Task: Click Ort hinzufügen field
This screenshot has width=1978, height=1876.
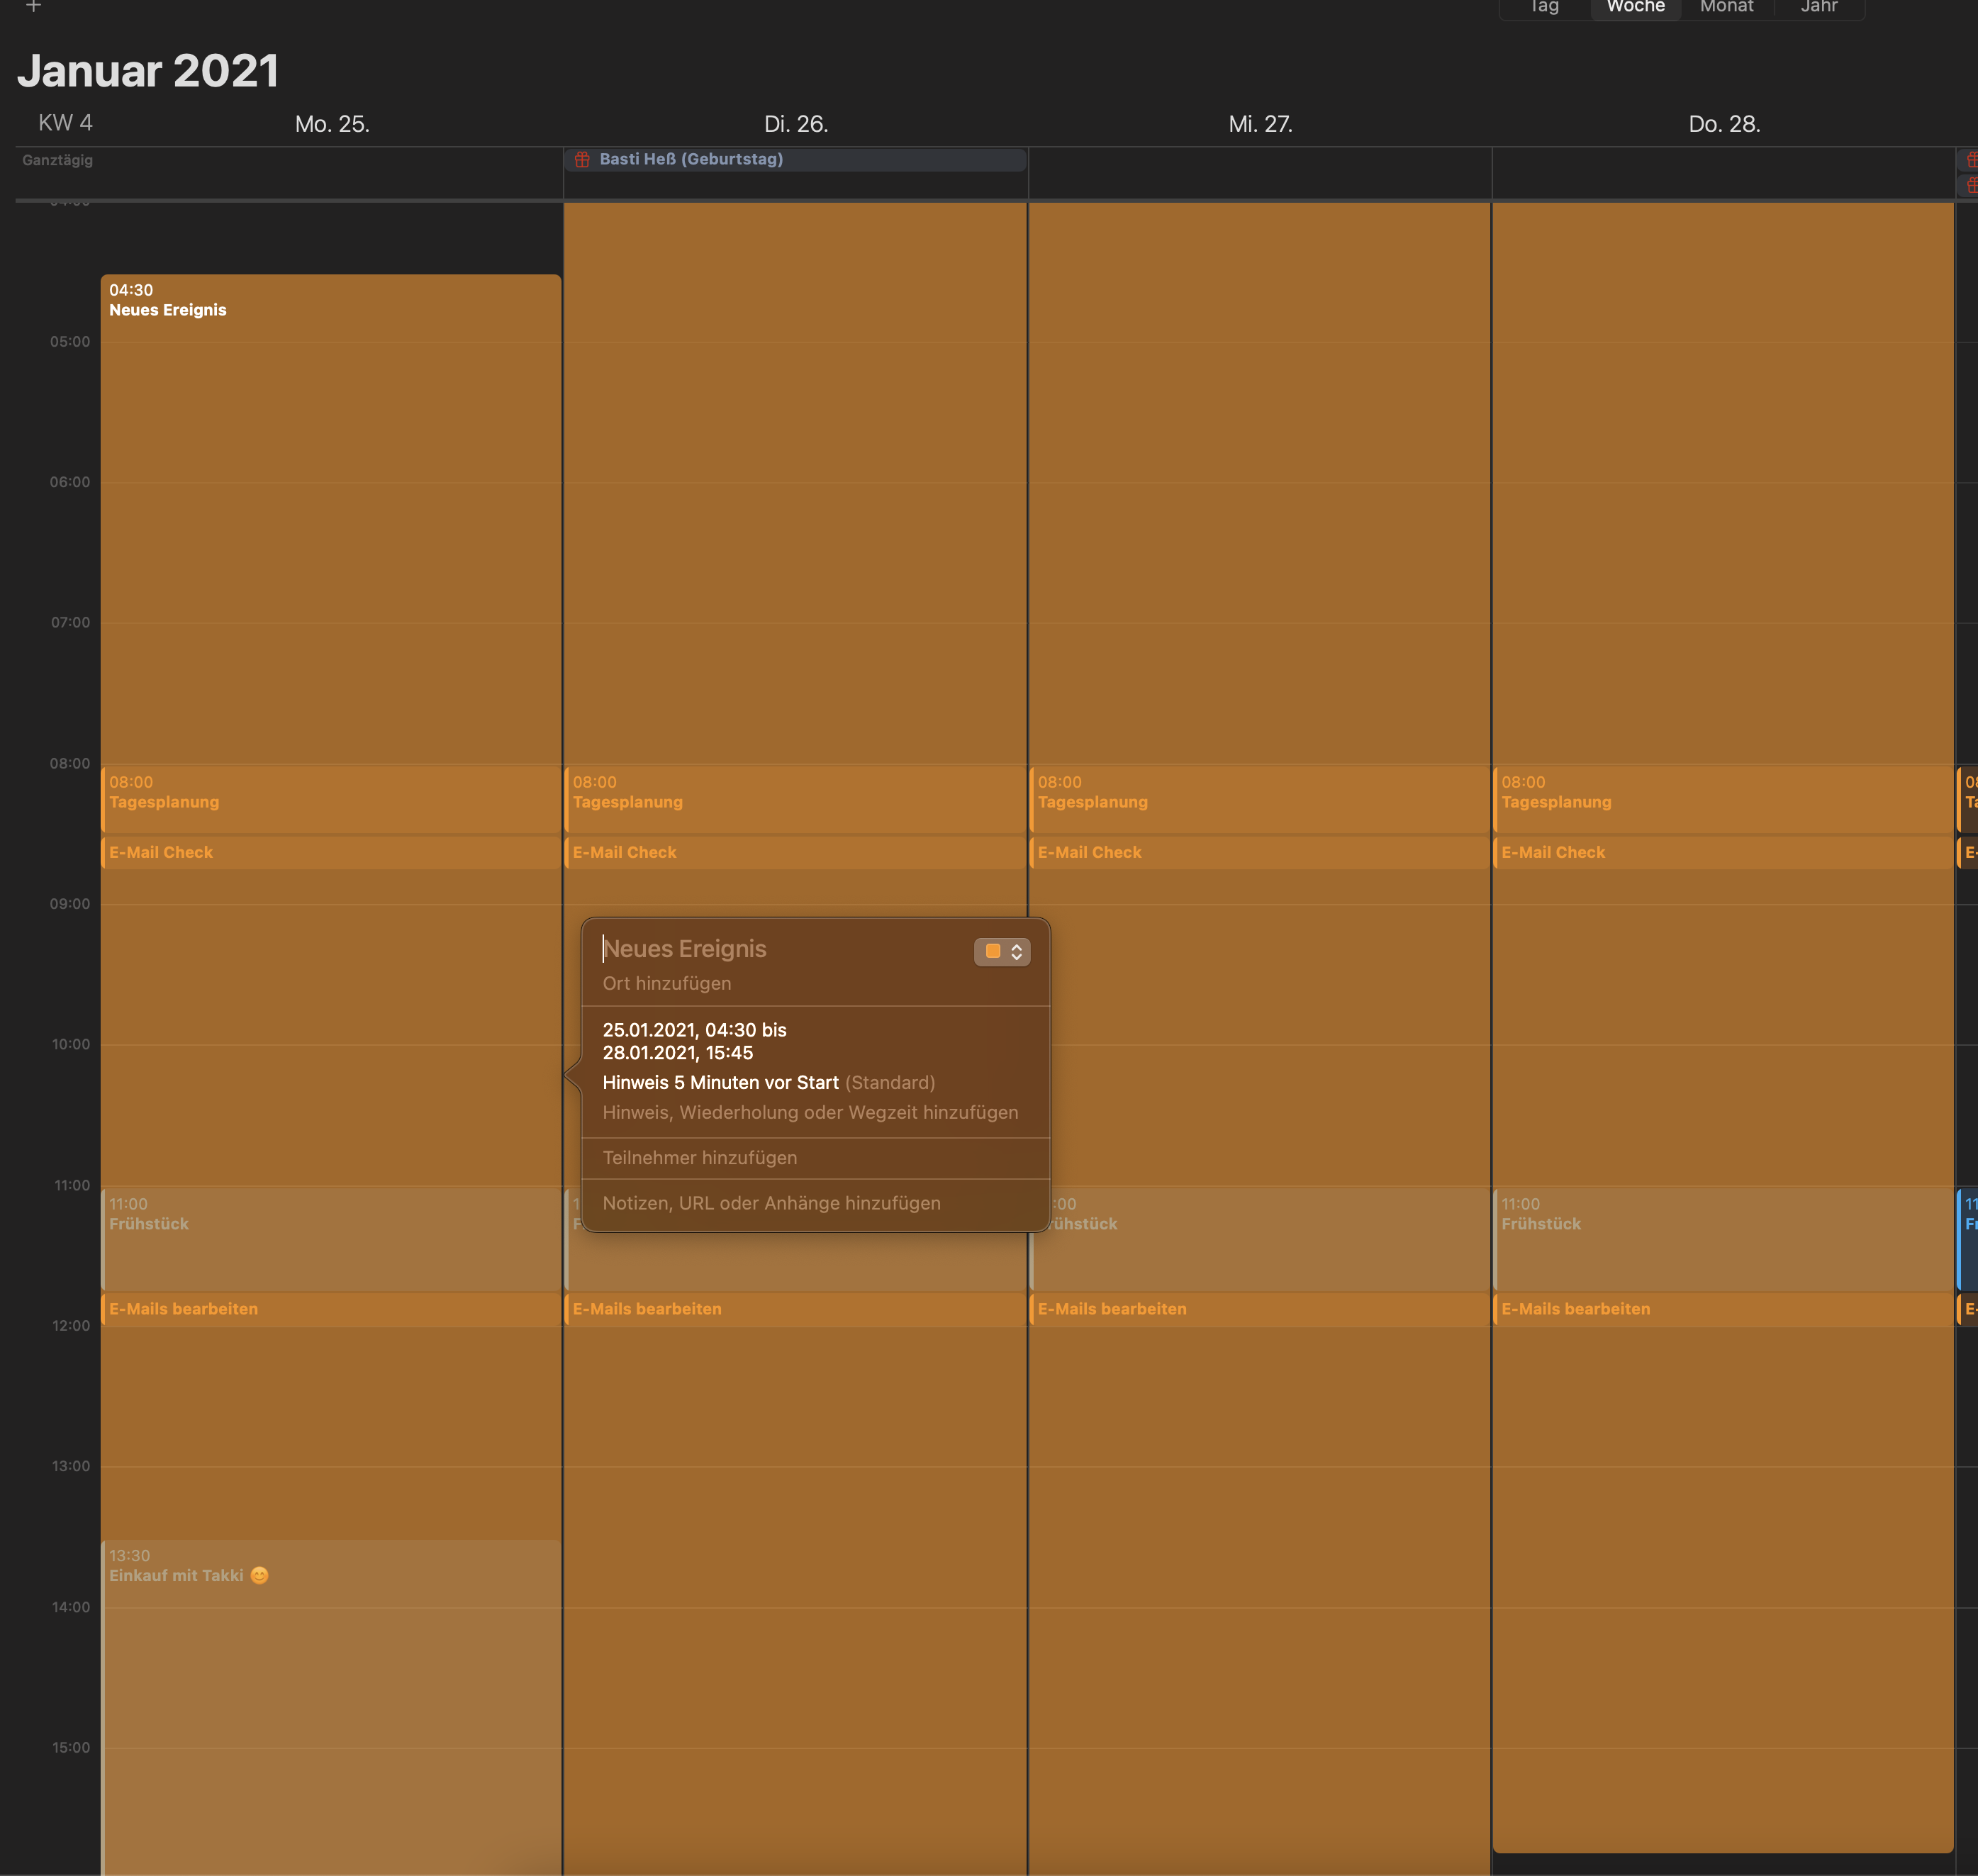Action: [x=667, y=983]
